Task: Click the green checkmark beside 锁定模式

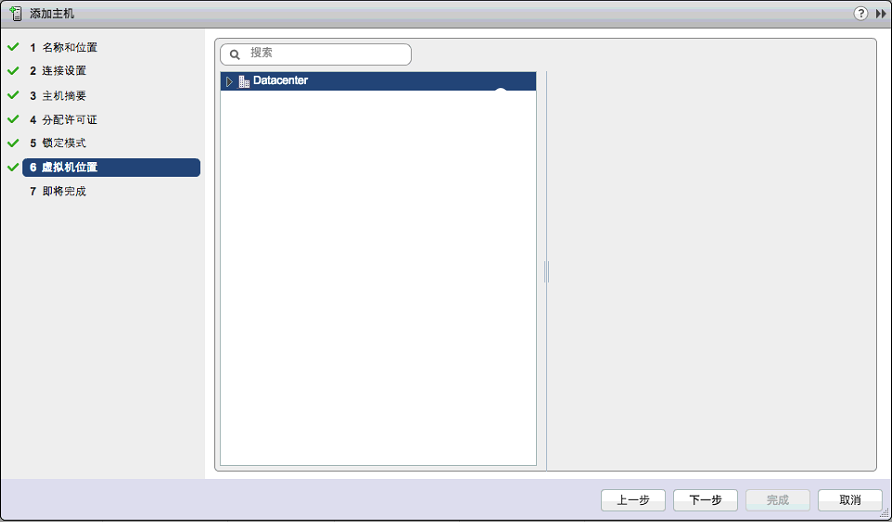Action: (x=13, y=143)
